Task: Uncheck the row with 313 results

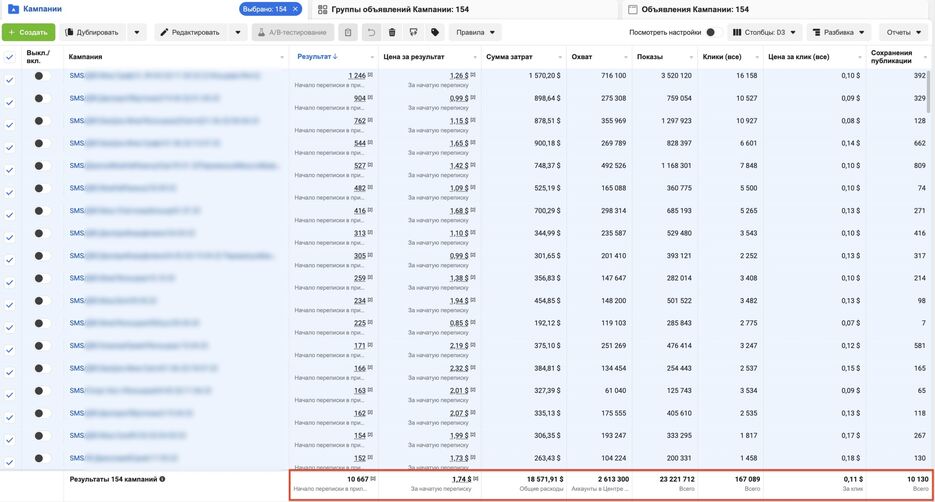Action: 10,237
